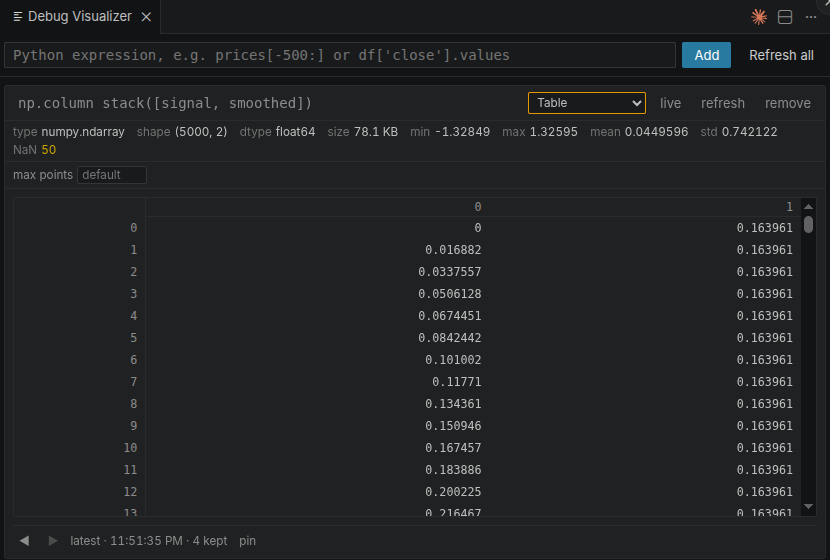Go to previous snapshot with left arrow
This screenshot has height=560, width=830.
click(24, 540)
